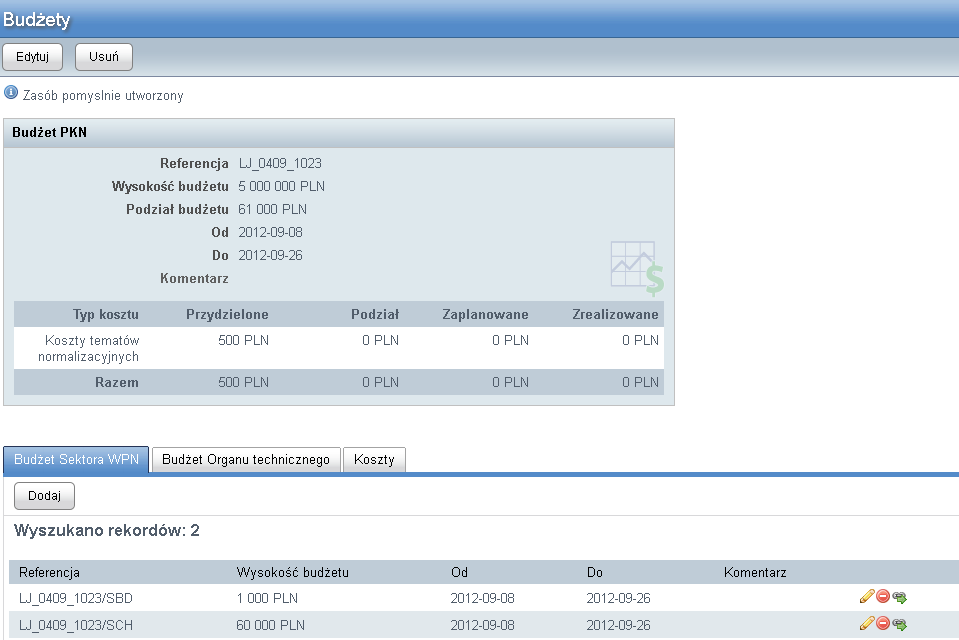Viewport: 959px width, 640px height.
Task: Click the Edytuj button
Action: 32,57
